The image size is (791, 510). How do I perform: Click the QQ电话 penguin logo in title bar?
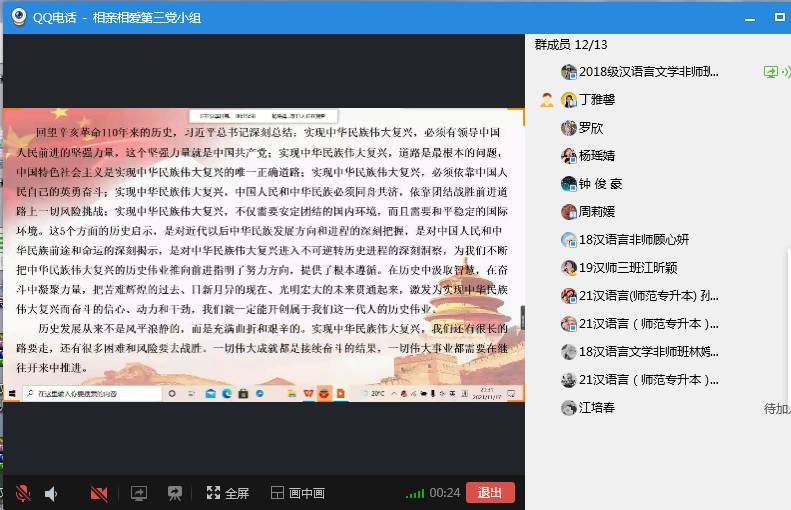[x=18, y=17]
